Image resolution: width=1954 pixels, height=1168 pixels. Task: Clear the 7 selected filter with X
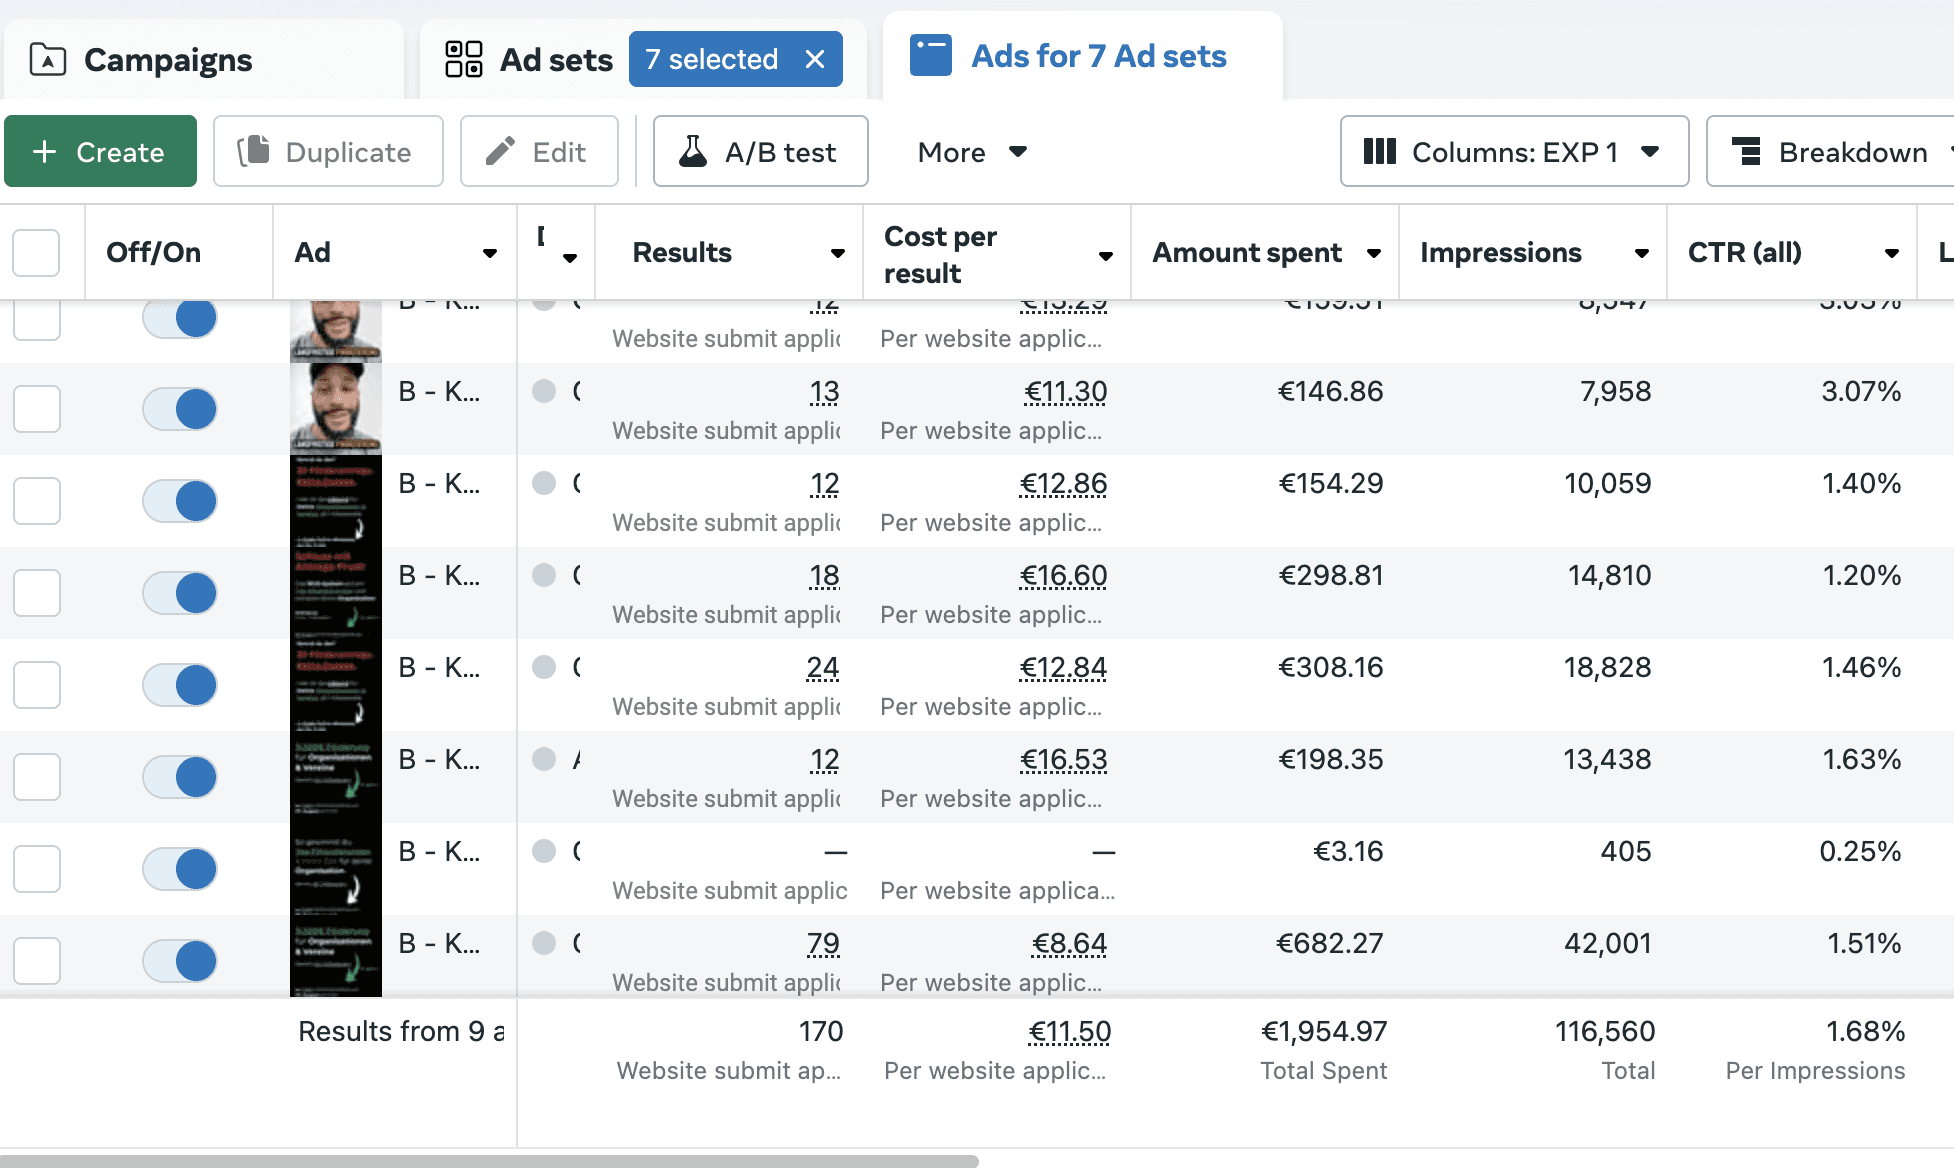tap(815, 59)
